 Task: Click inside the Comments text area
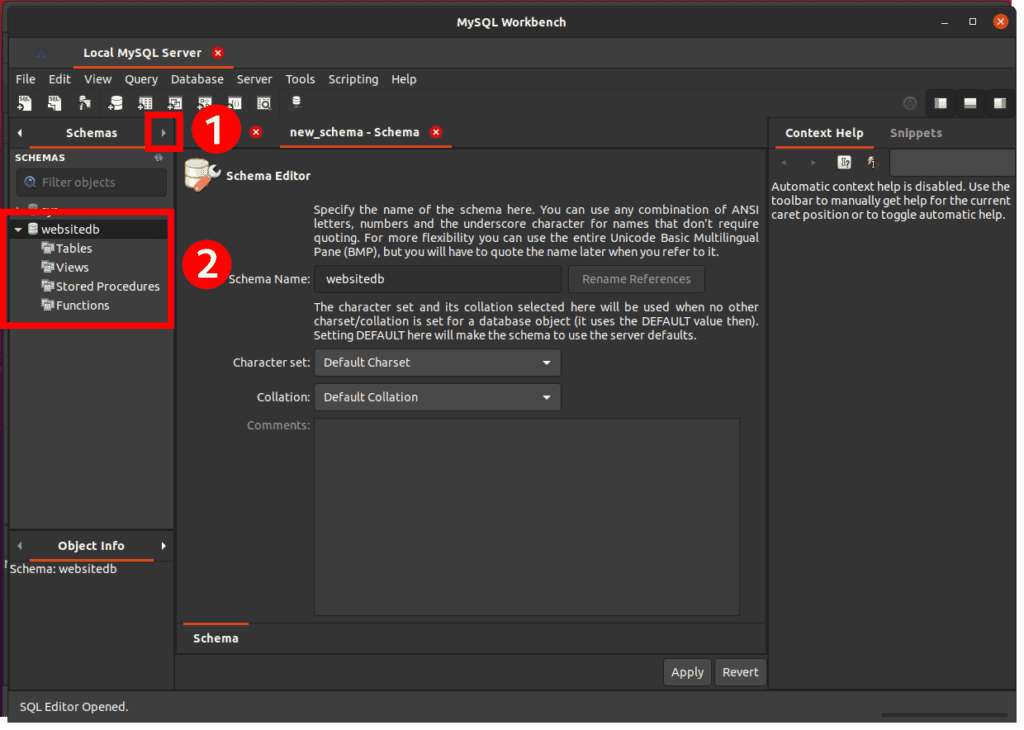(x=526, y=516)
